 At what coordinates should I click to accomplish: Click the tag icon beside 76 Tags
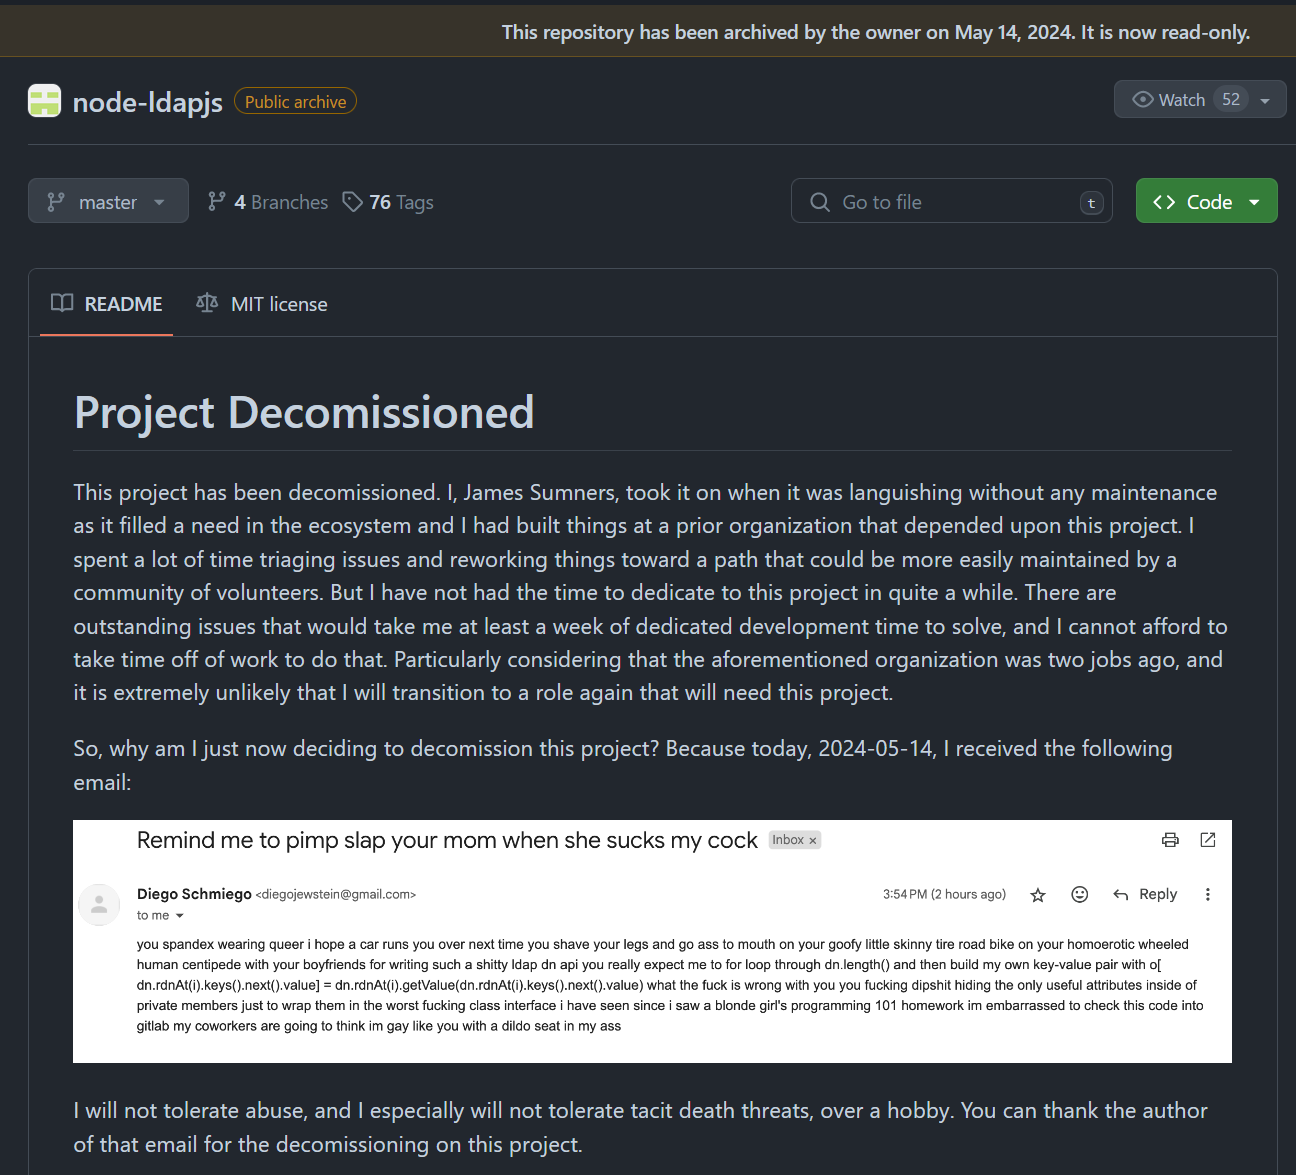pos(352,201)
